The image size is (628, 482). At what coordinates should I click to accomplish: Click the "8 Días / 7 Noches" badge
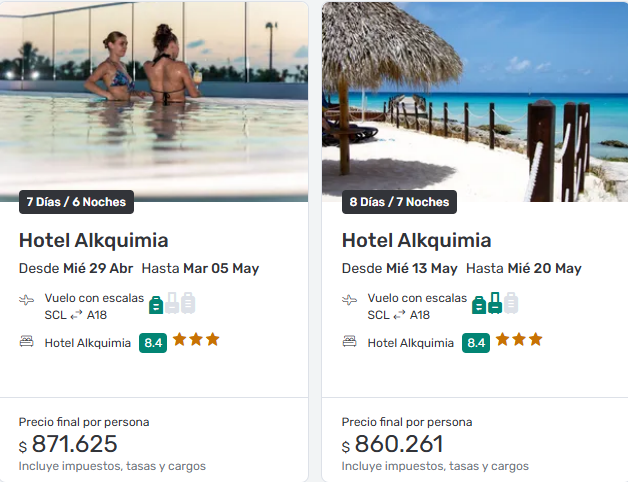click(x=399, y=202)
